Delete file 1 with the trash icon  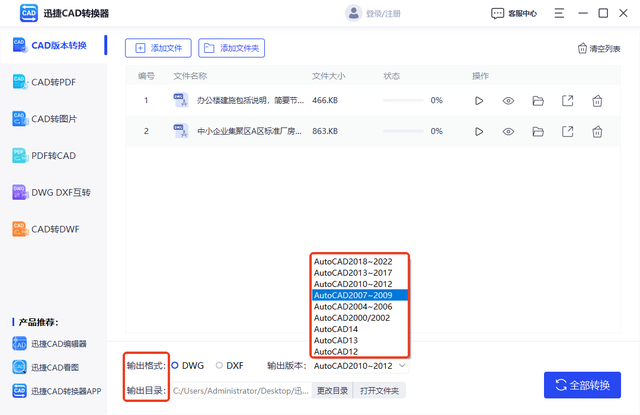[x=597, y=100]
